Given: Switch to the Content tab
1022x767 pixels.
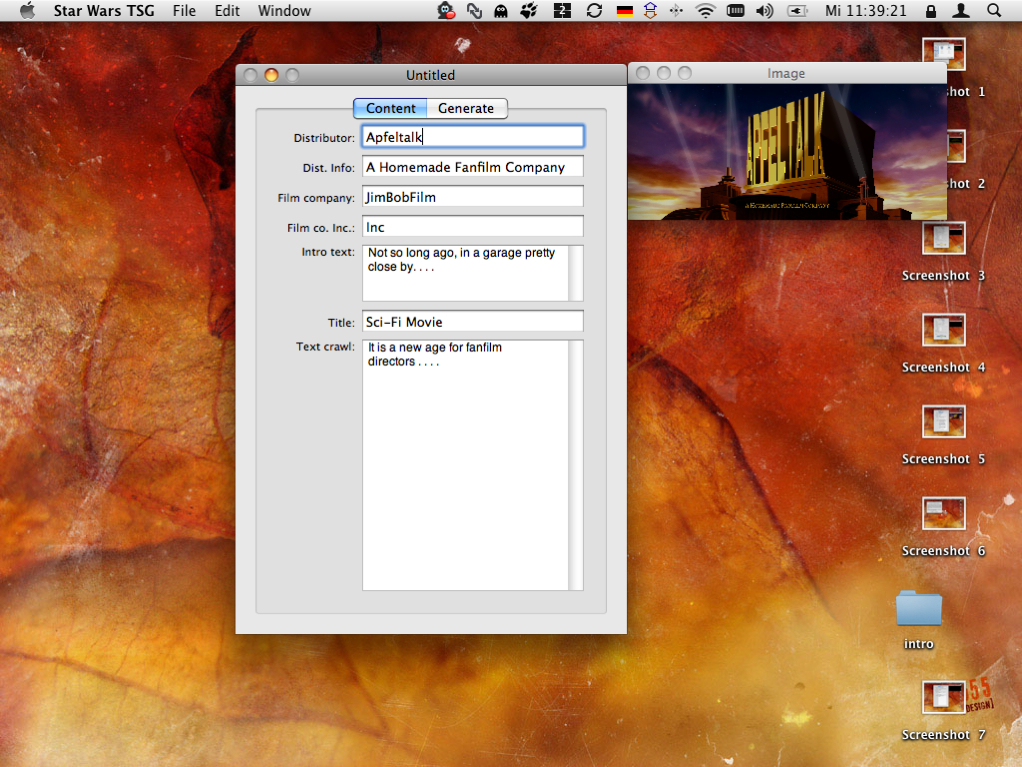Looking at the screenshot, I should click(390, 108).
